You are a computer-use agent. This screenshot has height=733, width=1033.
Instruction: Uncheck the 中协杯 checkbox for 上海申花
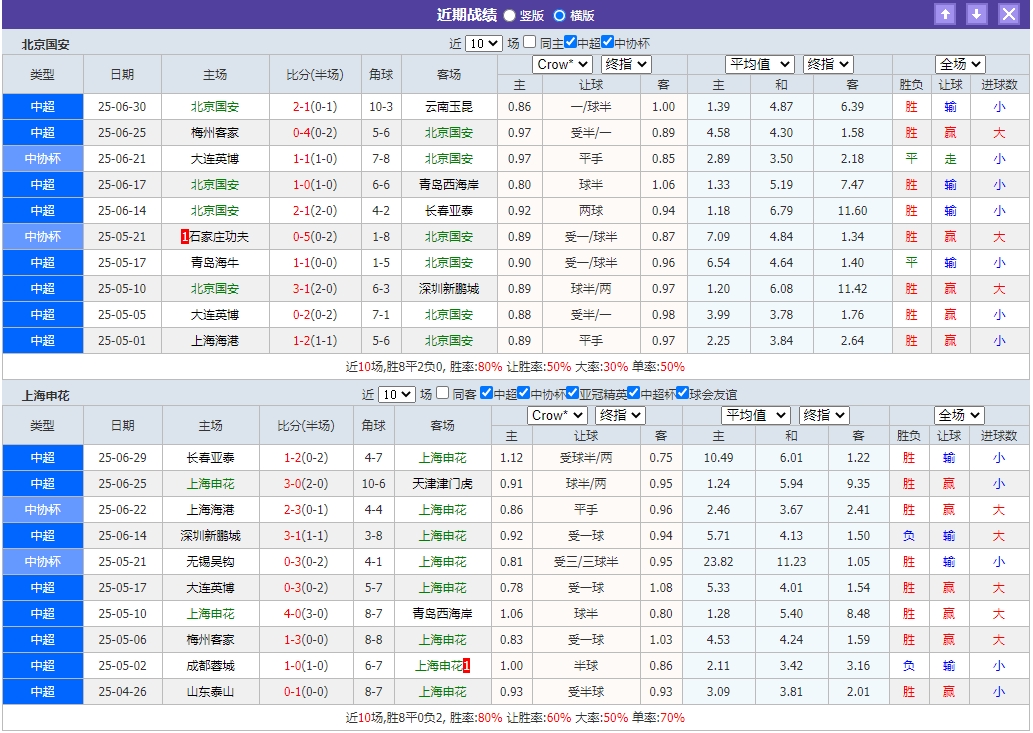(524, 395)
